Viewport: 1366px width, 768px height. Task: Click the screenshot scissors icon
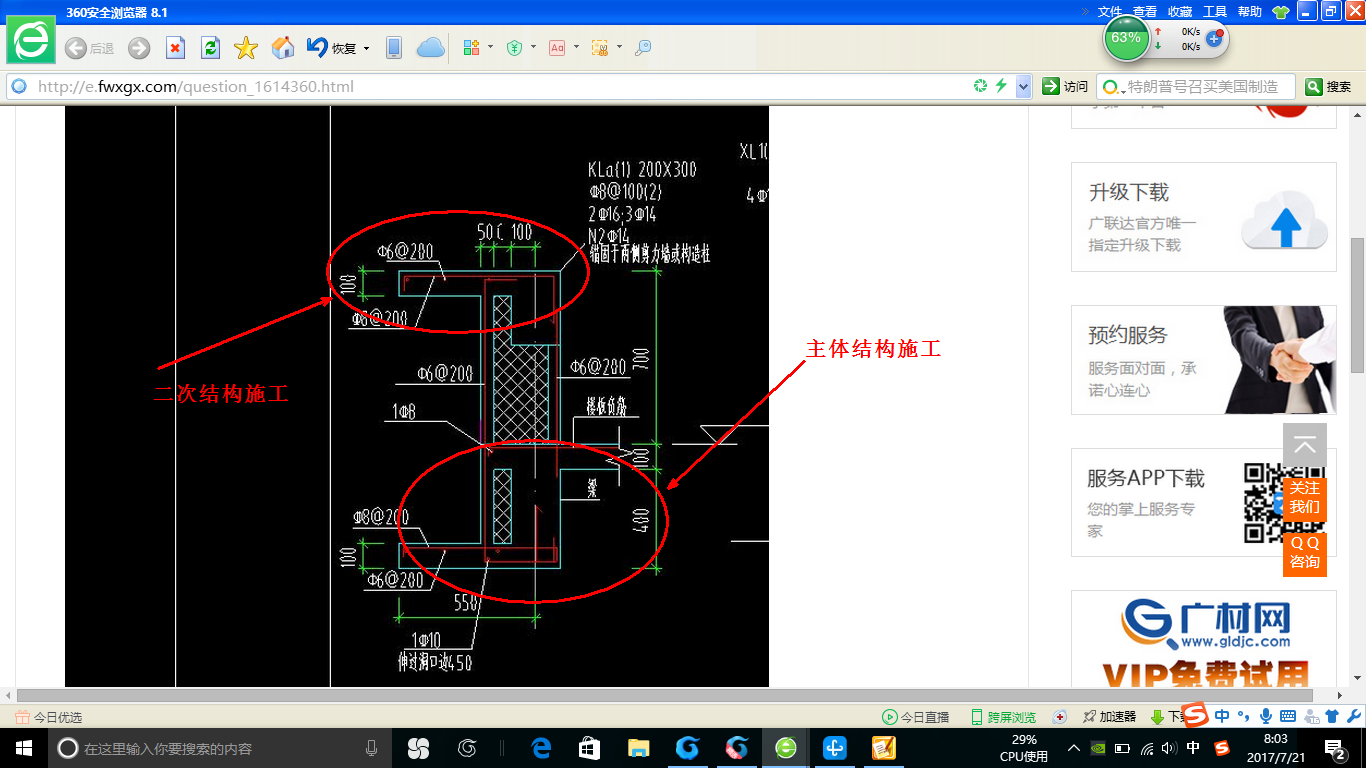tap(600, 48)
